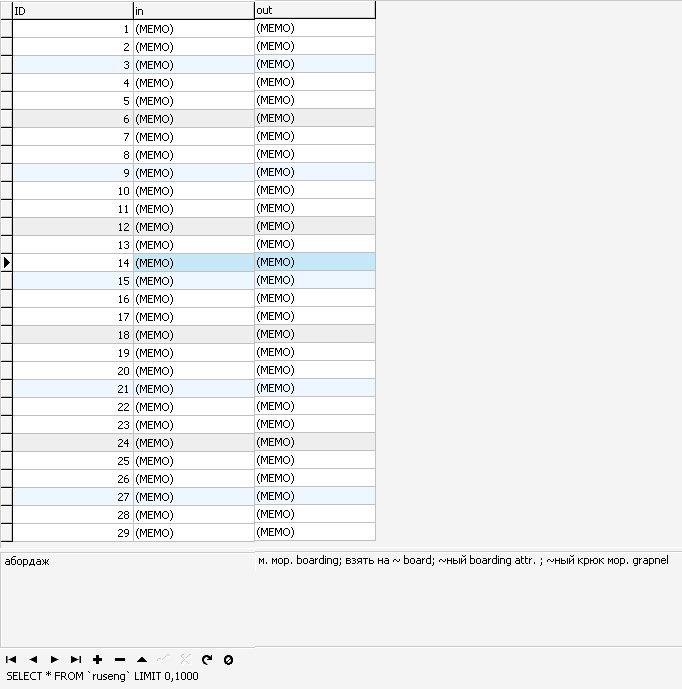Select the ID cell with value 24

[73, 443]
